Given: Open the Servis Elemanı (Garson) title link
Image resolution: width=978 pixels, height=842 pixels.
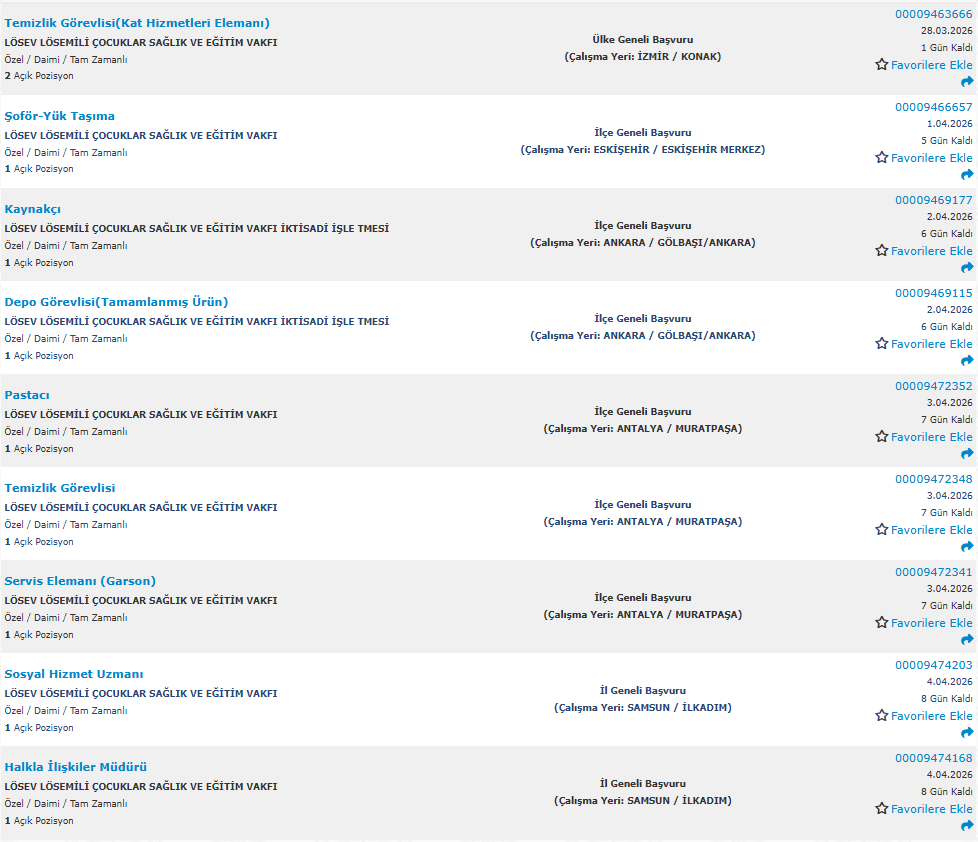Looking at the screenshot, I should (80, 581).
